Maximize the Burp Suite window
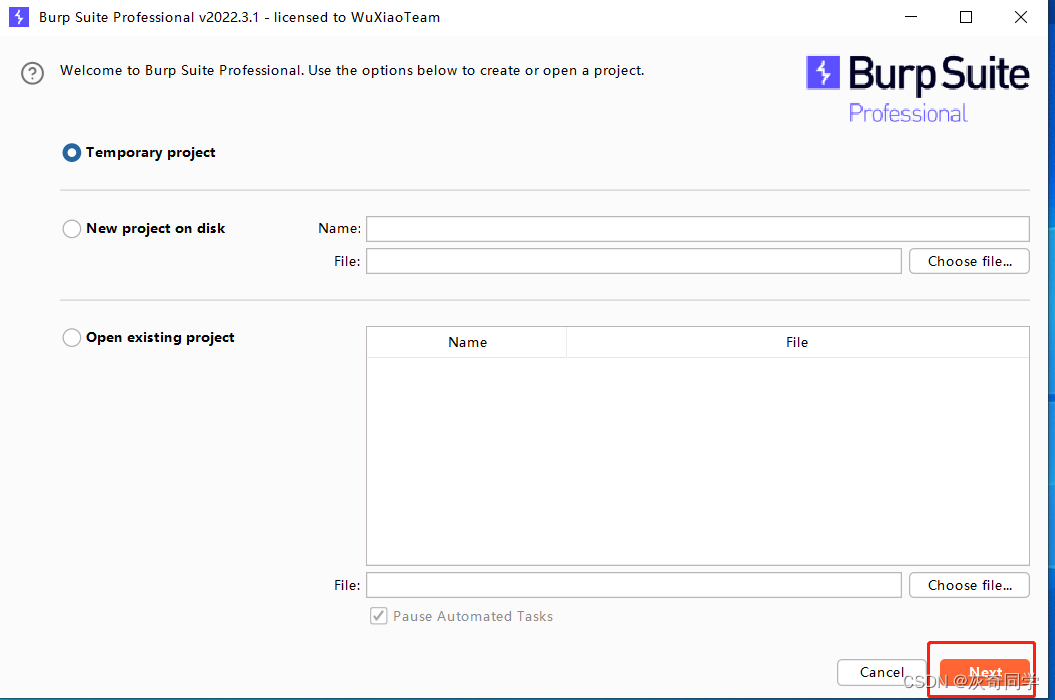Viewport: 1055px width, 700px height. point(966,17)
